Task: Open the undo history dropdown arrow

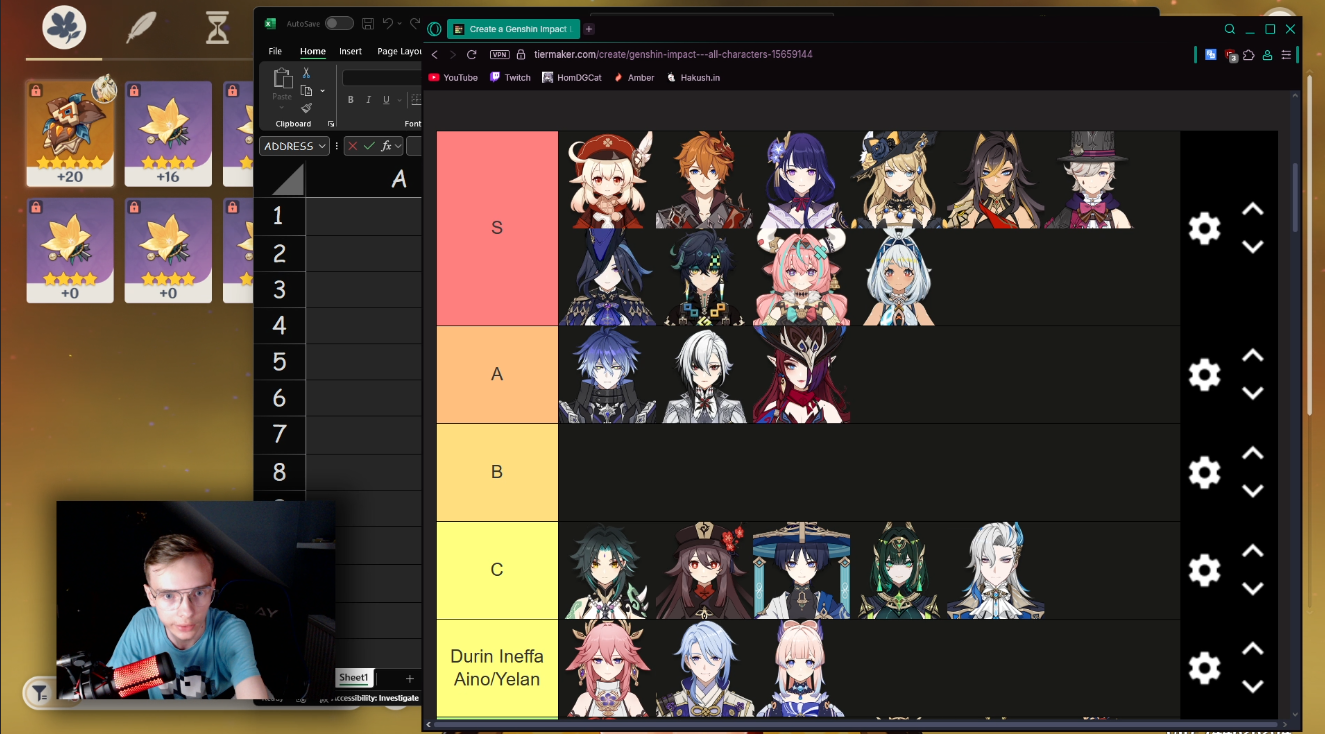Action: (x=399, y=23)
